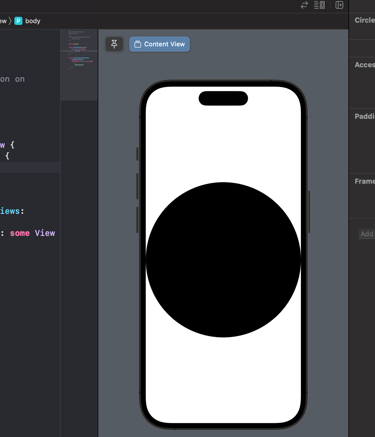Click the body property icon in breadcrumb
Image resolution: width=375 pixels, height=437 pixels.
point(18,21)
